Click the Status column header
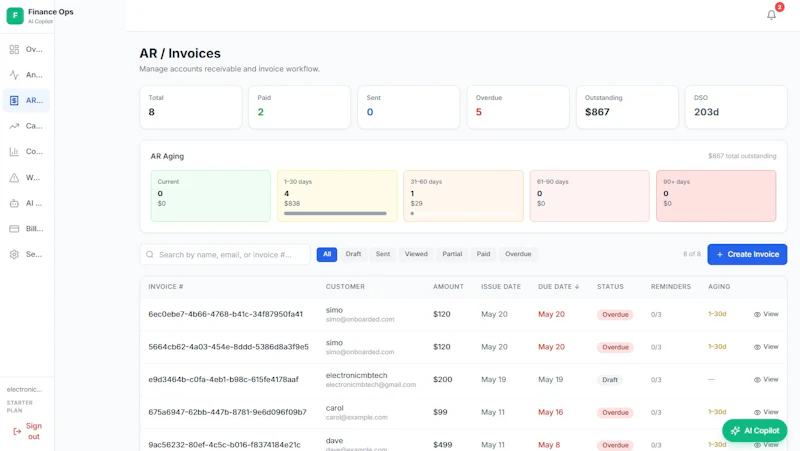 tap(610, 287)
